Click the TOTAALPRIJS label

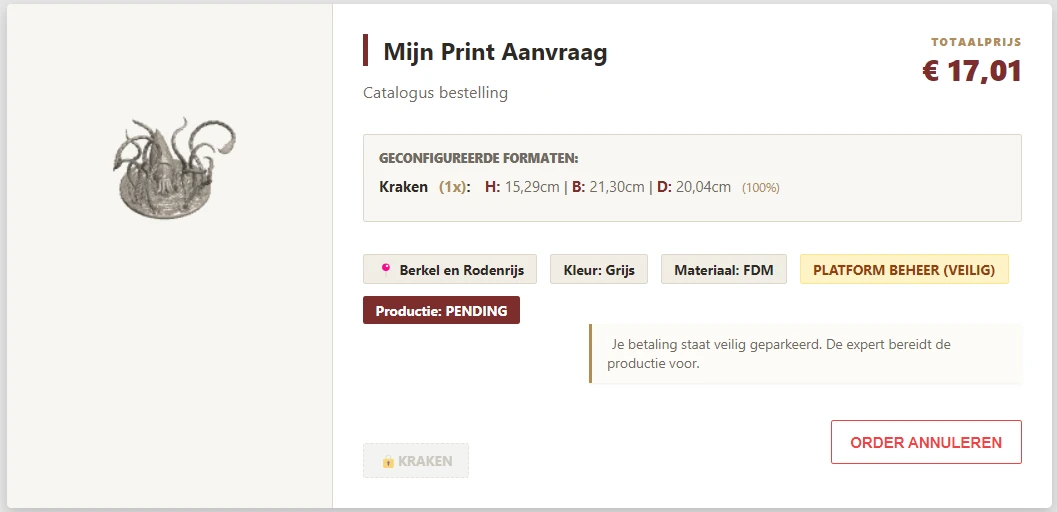pos(977,42)
